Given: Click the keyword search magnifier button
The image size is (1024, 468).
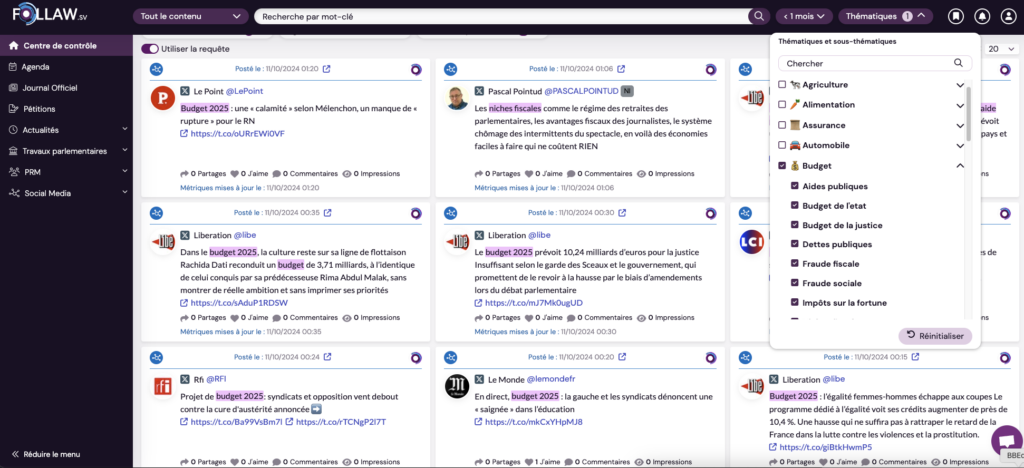Looking at the screenshot, I should [x=757, y=16].
